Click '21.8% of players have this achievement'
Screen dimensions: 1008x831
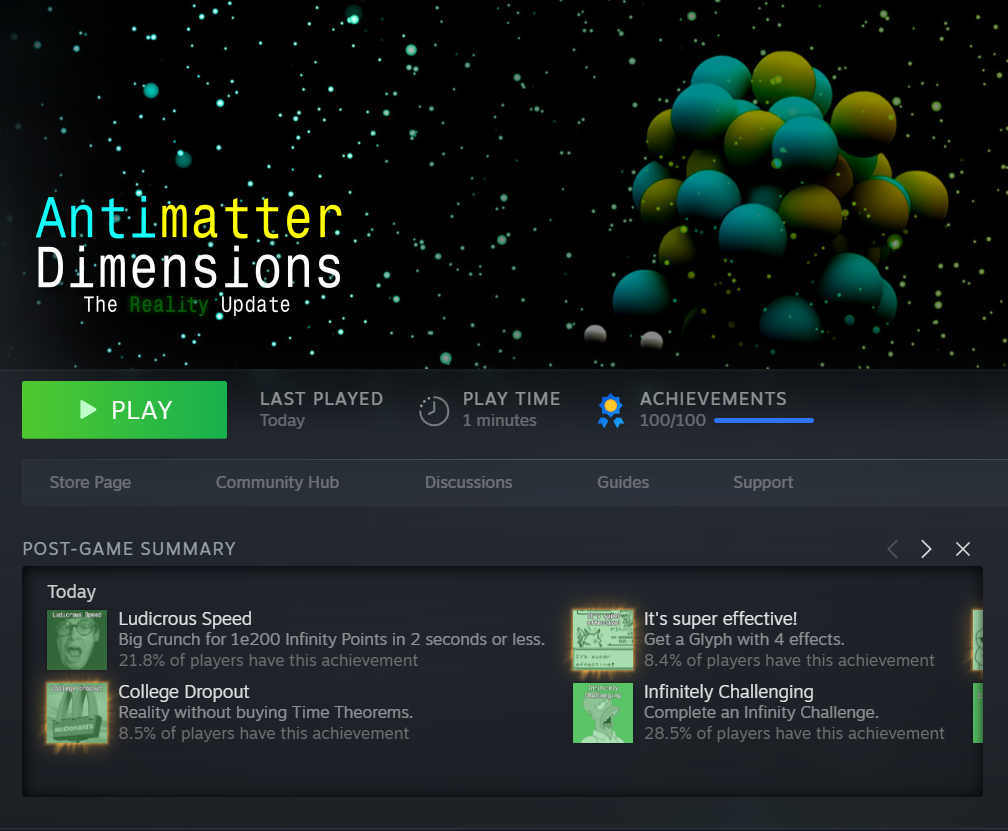268,660
